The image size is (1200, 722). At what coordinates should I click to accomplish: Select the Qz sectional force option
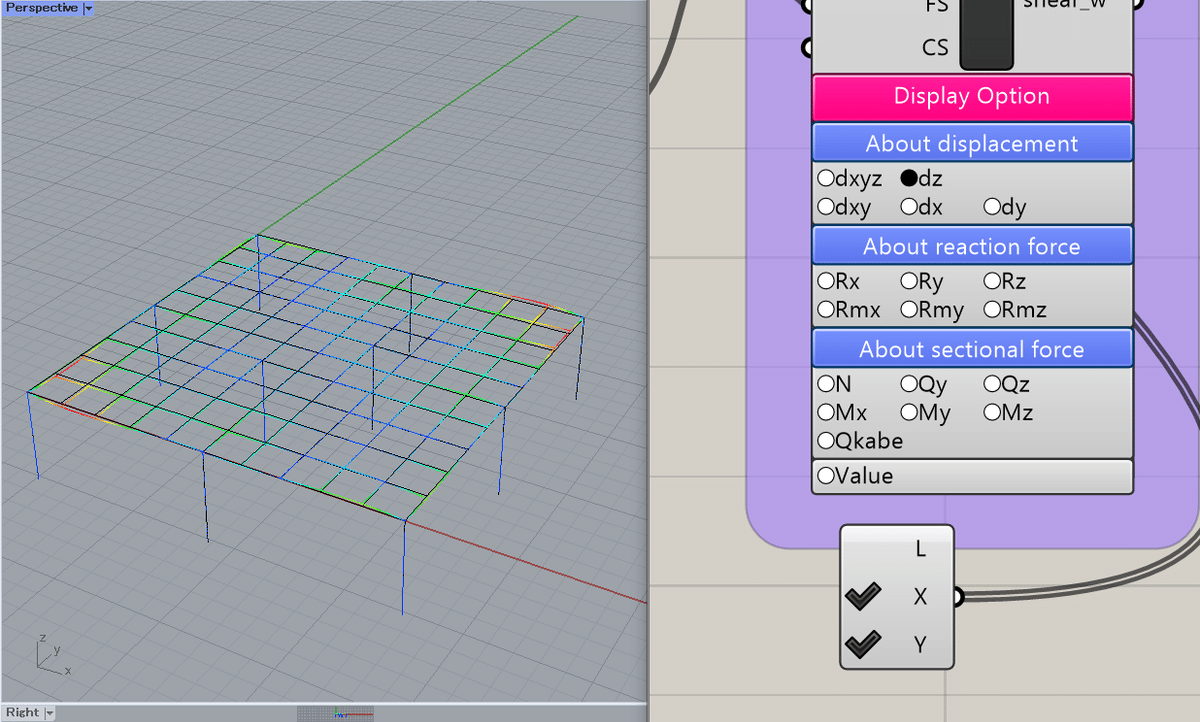tap(992, 384)
